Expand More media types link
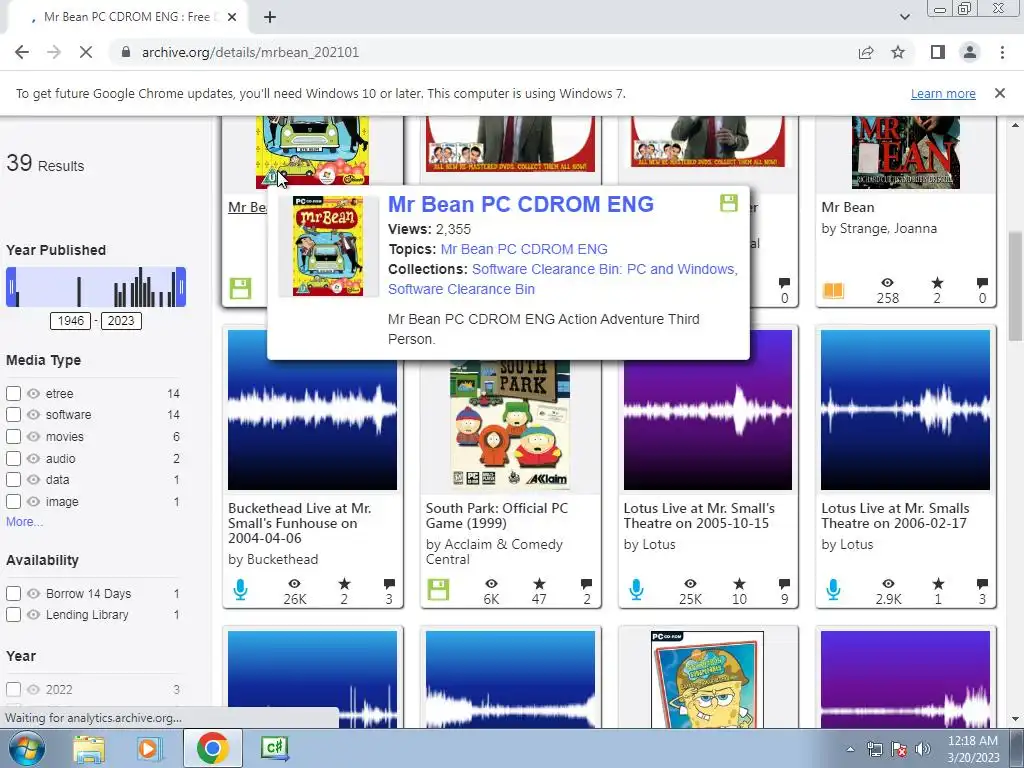The width and height of the screenshot is (1024, 768). tap(24, 522)
